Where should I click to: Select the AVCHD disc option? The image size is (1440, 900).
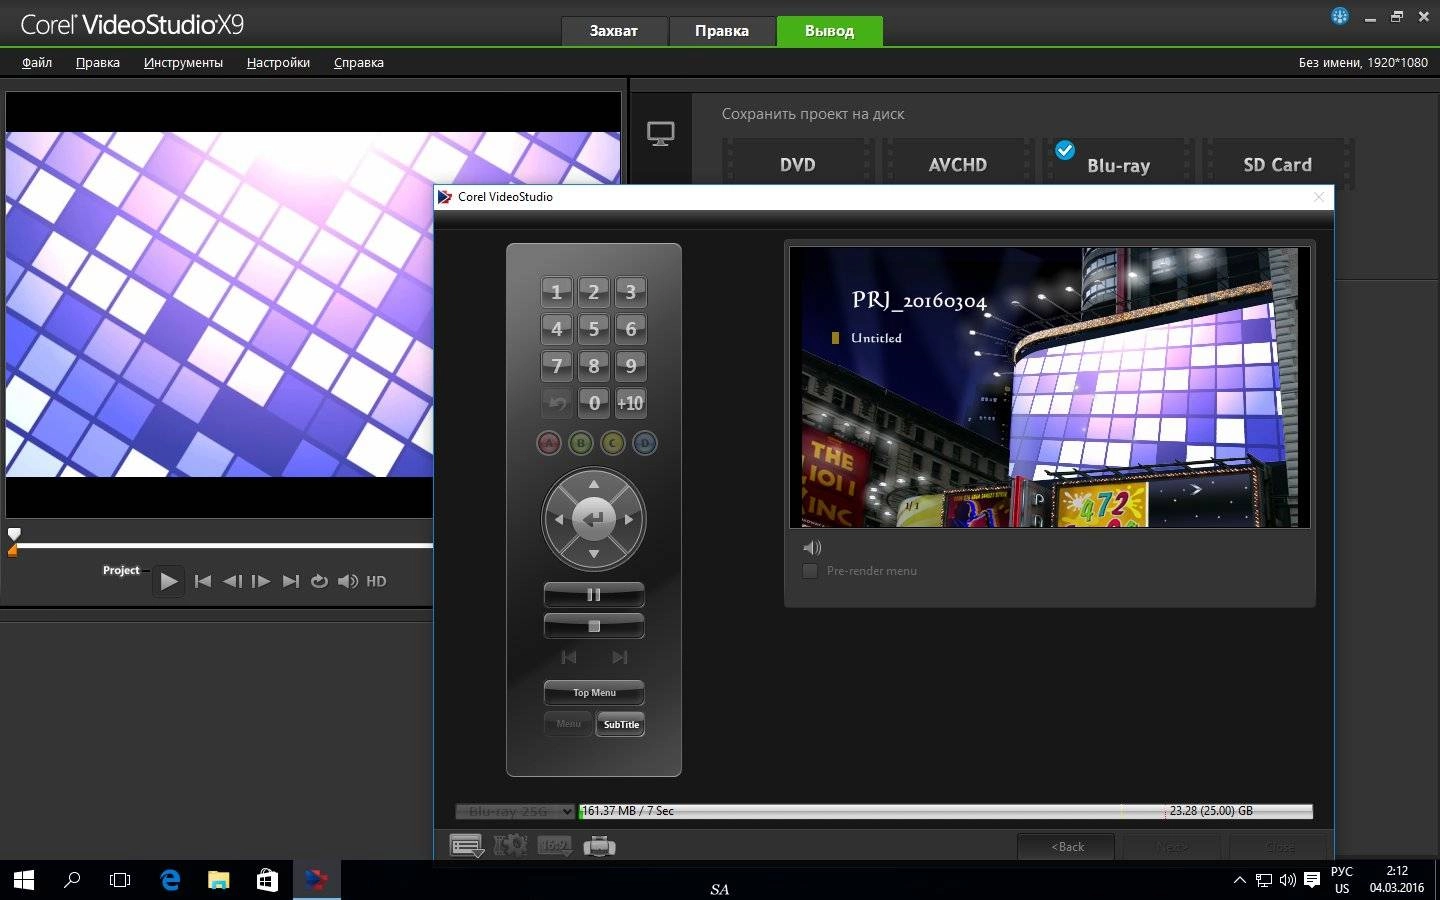click(958, 165)
